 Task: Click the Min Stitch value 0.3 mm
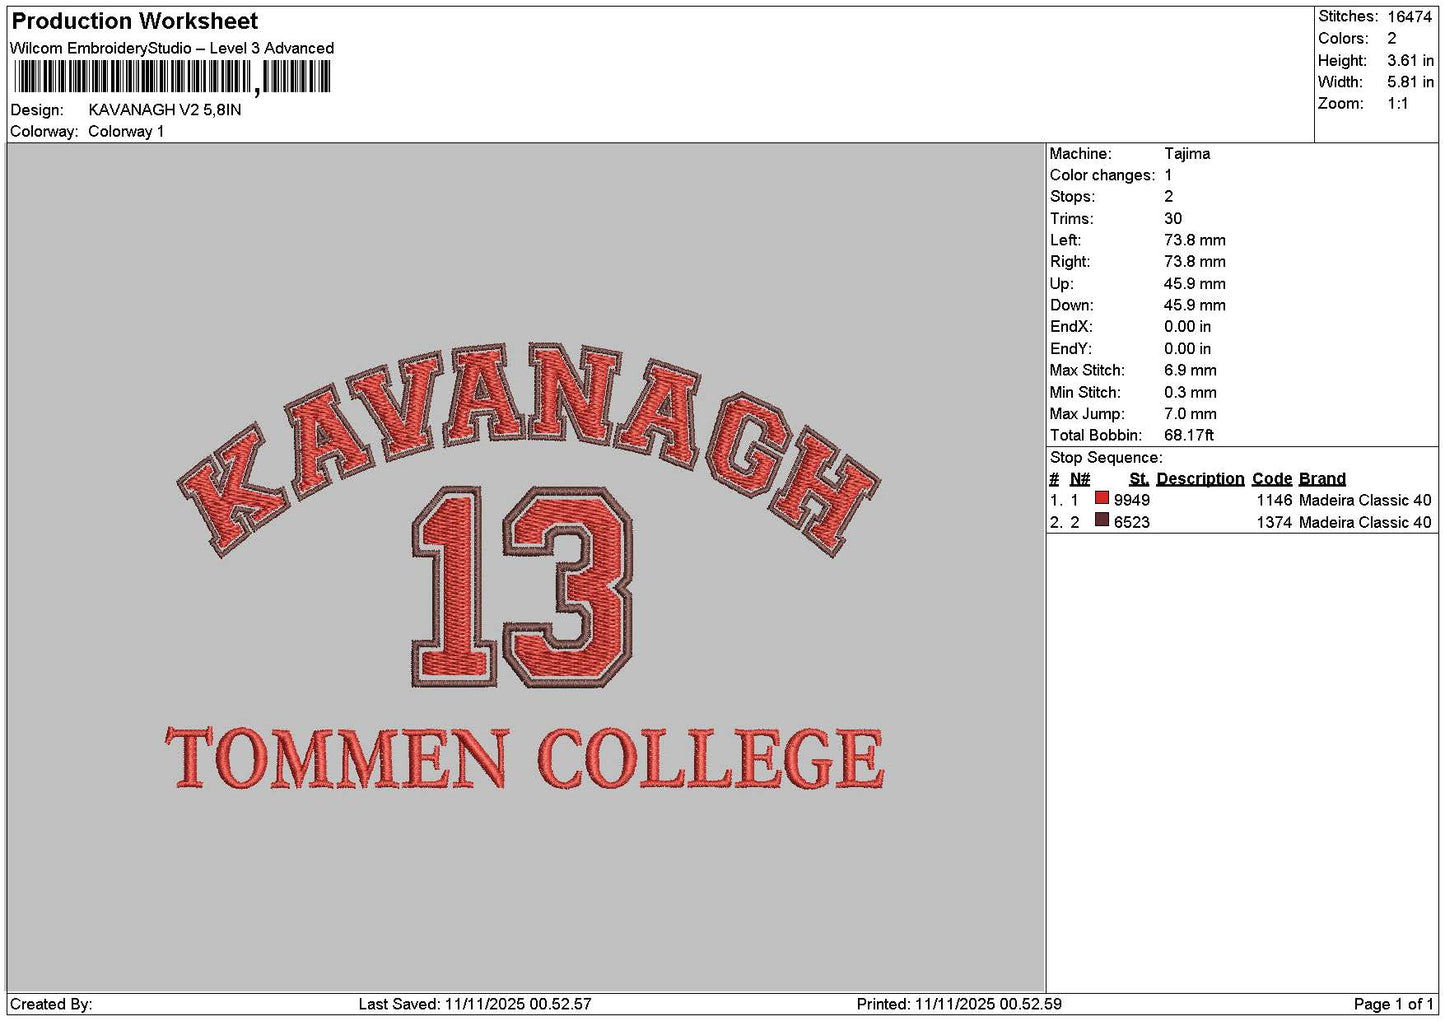coord(1191,392)
